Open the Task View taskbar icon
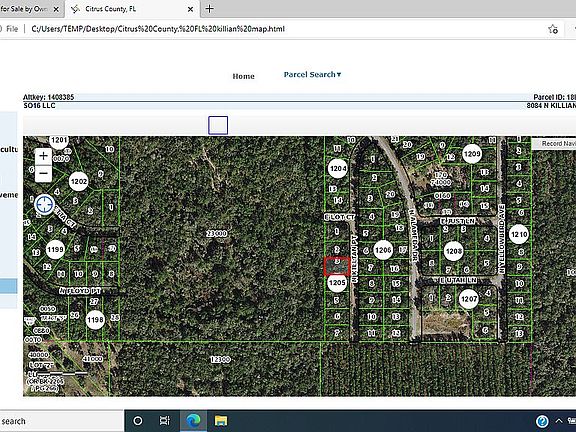 click(165, 421)
